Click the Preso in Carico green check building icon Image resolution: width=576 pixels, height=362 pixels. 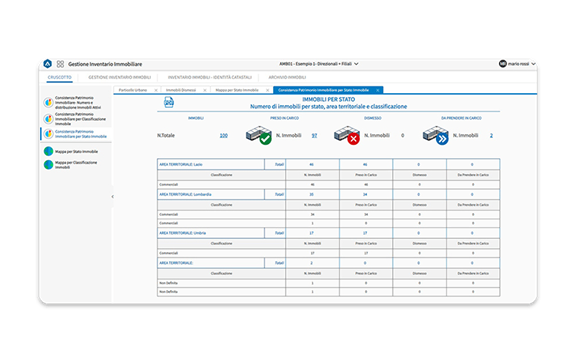coord(259,135)
